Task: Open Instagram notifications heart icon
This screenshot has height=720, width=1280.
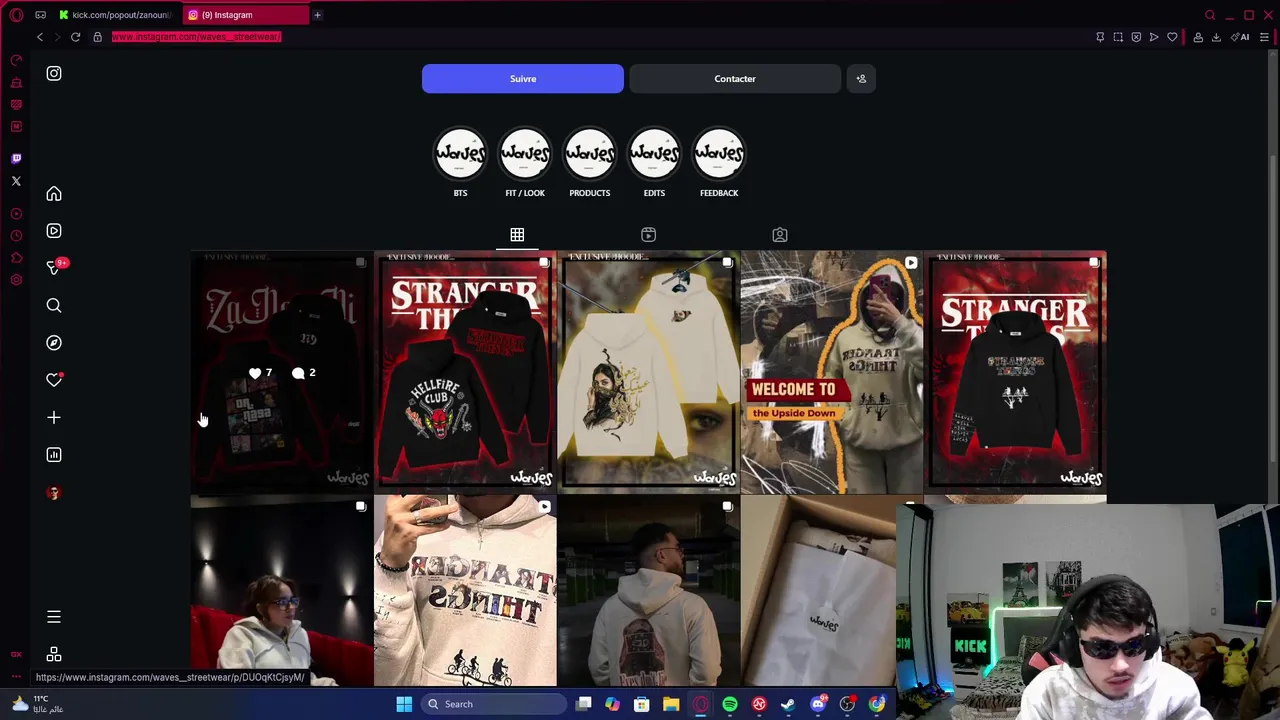Action: [x=54, y=380]
